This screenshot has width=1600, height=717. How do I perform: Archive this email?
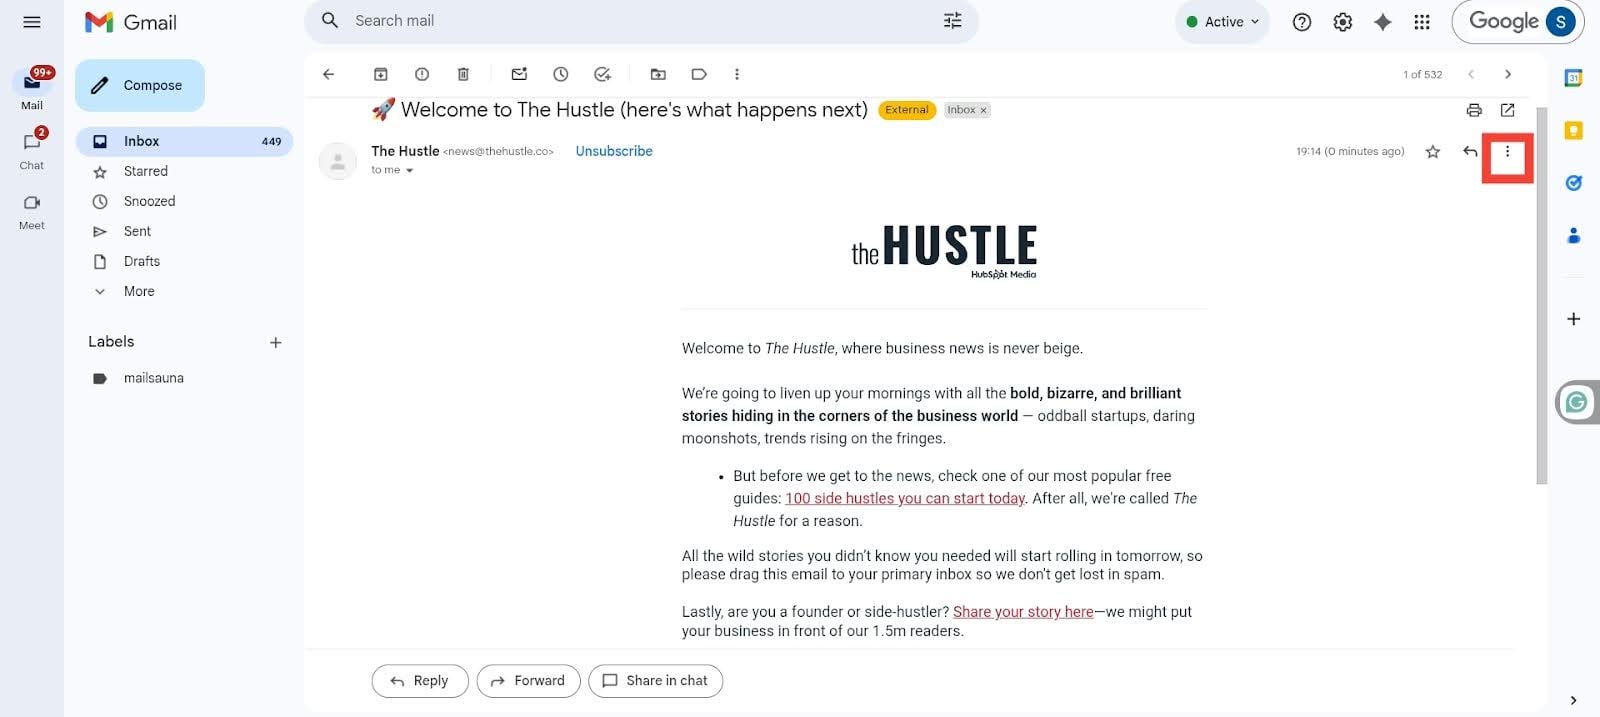point(381,74)
